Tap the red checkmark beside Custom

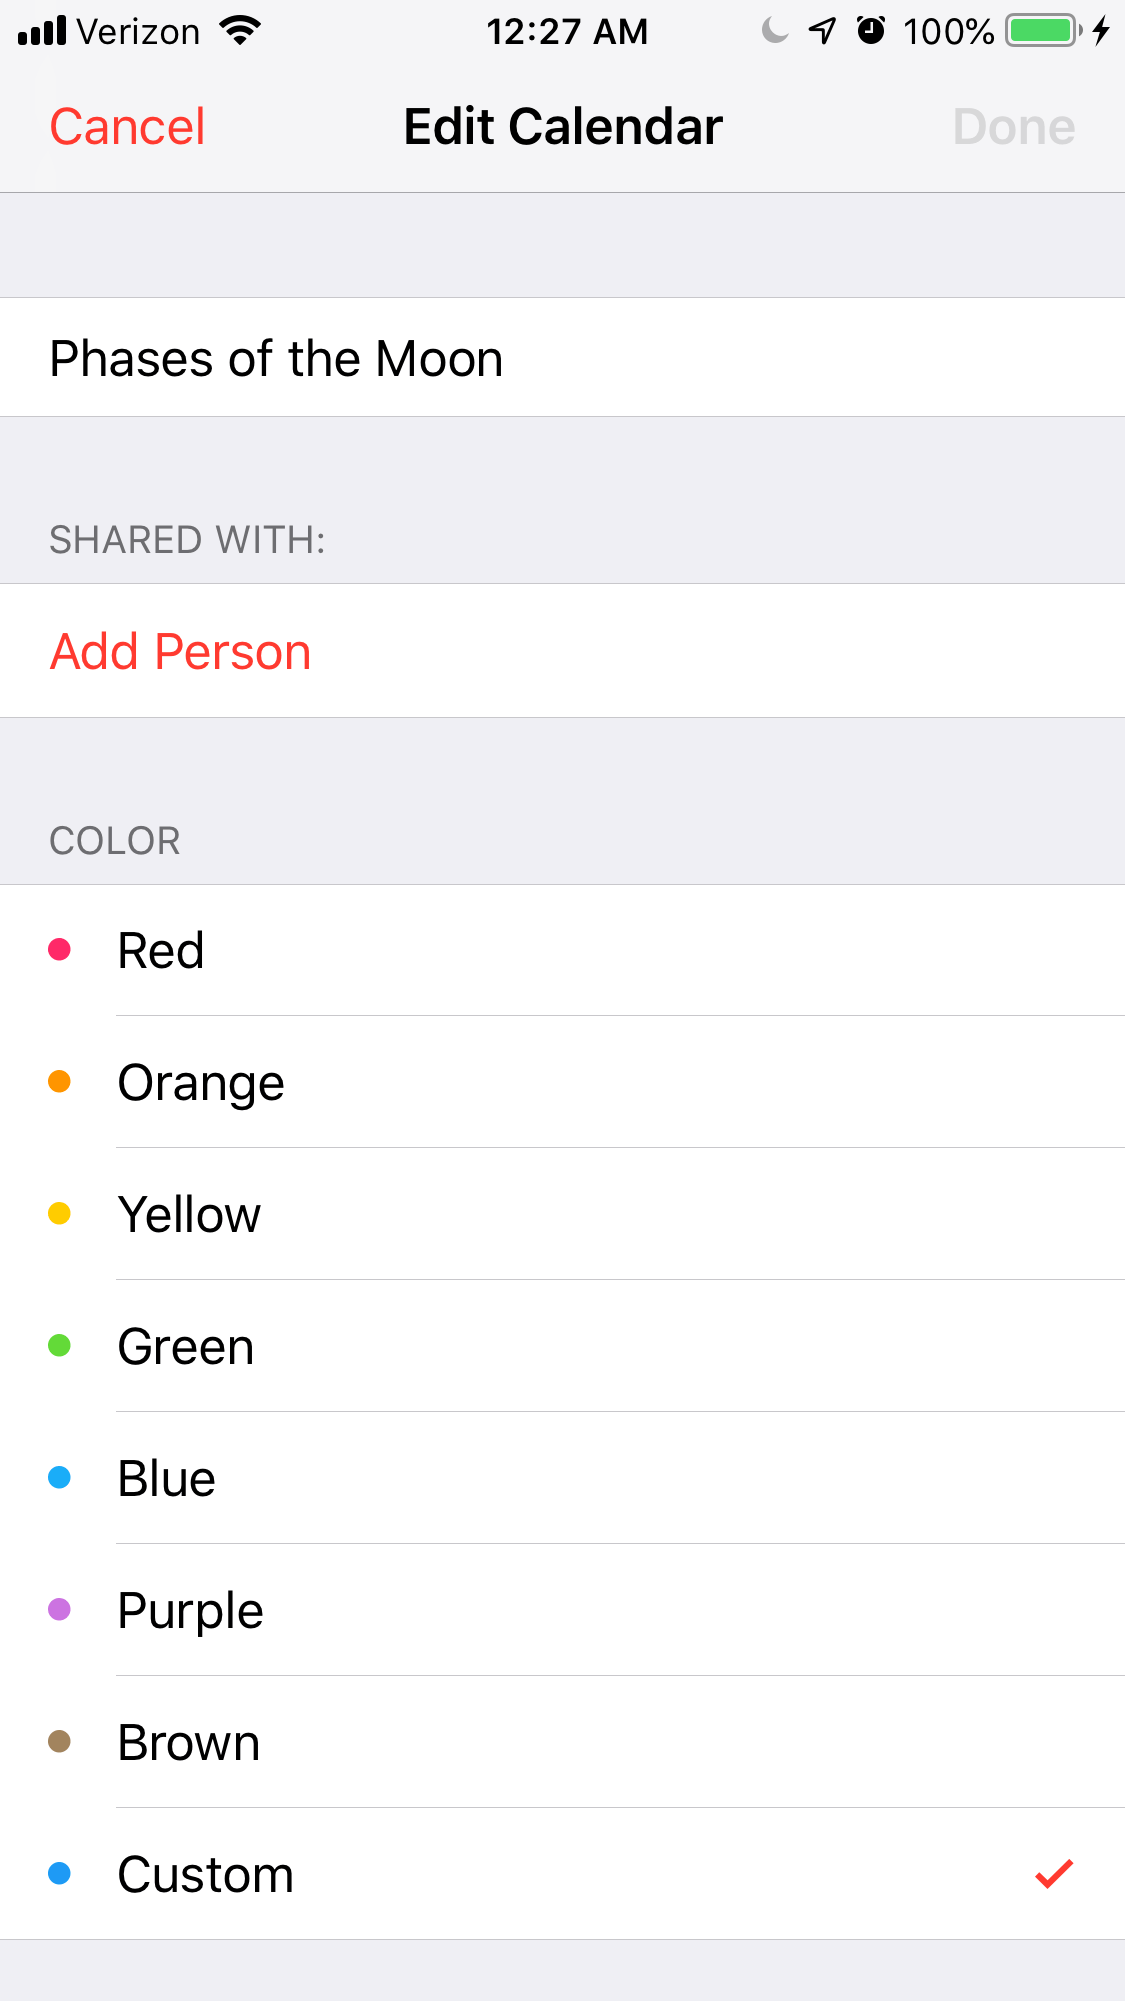tap(1054, 1874)
